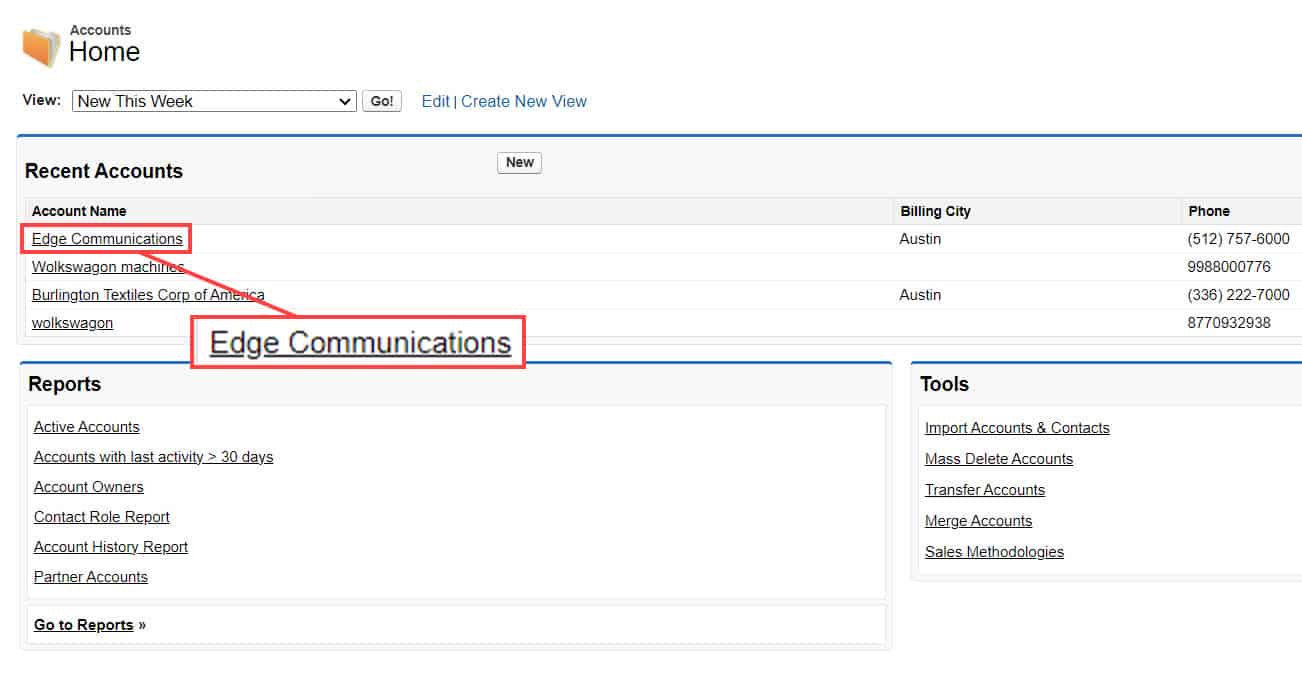Open Accounts with last activity > 30 days
Viewport: 1302px width, 678px height.
tap(153, 457)
